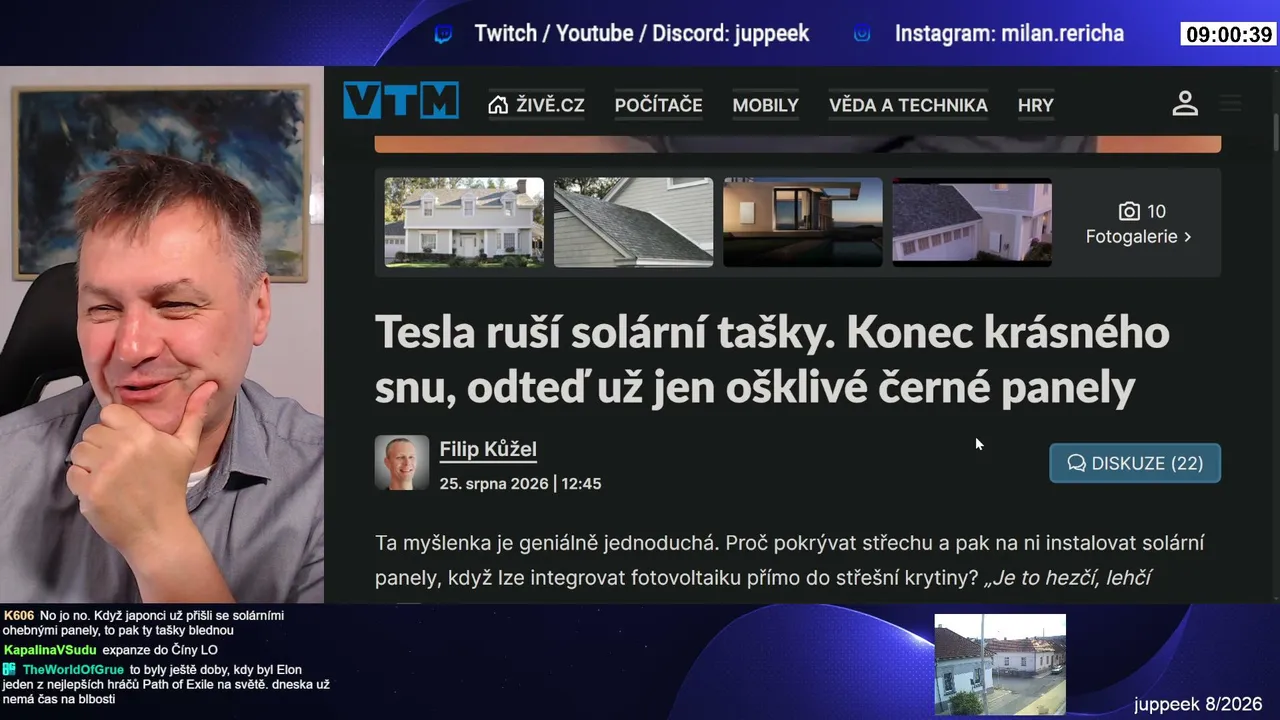The image size is (1280, 720).
Task: Click chat username TheWorldOfGrue
Action: tap(73, 670)
